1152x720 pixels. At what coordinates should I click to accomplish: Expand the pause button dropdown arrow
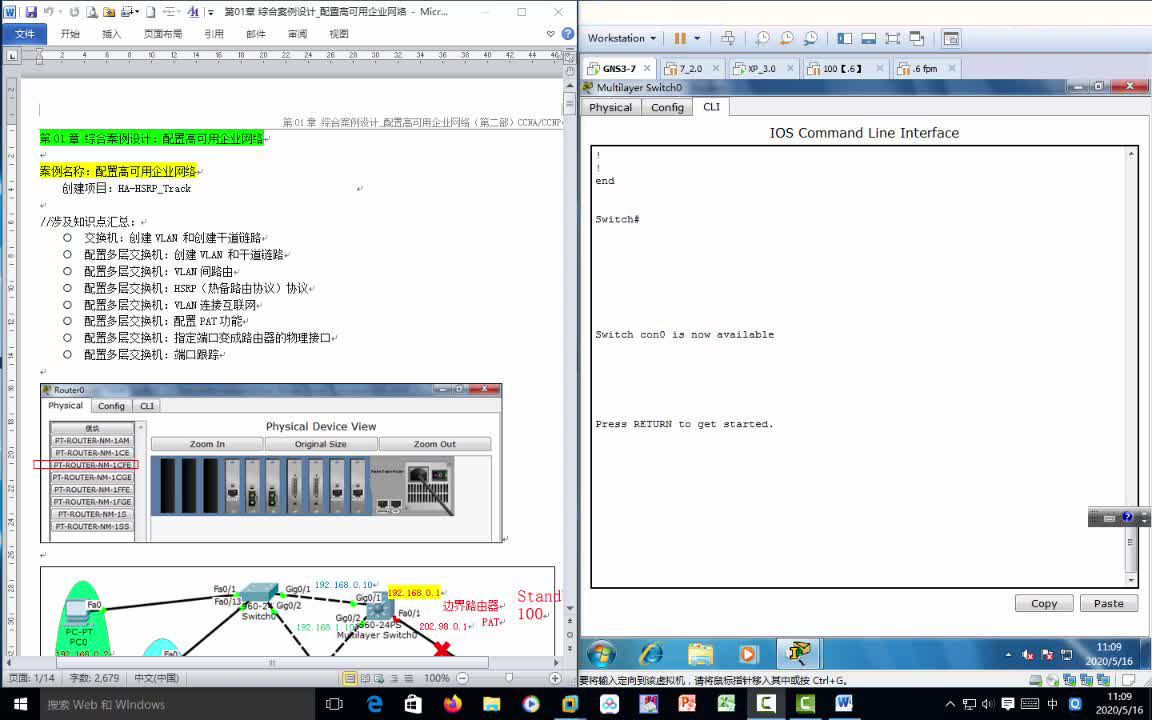(697, 39)
